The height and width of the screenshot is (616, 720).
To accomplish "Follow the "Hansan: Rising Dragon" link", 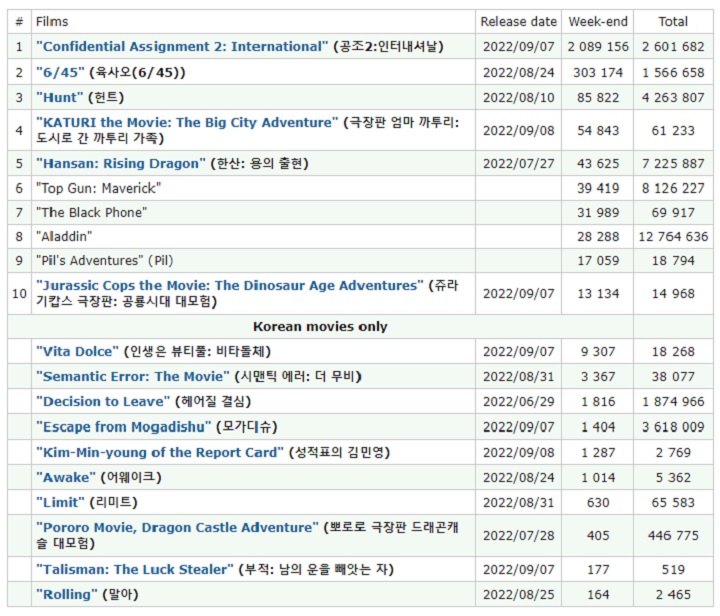I will click(x=121, y=163).
